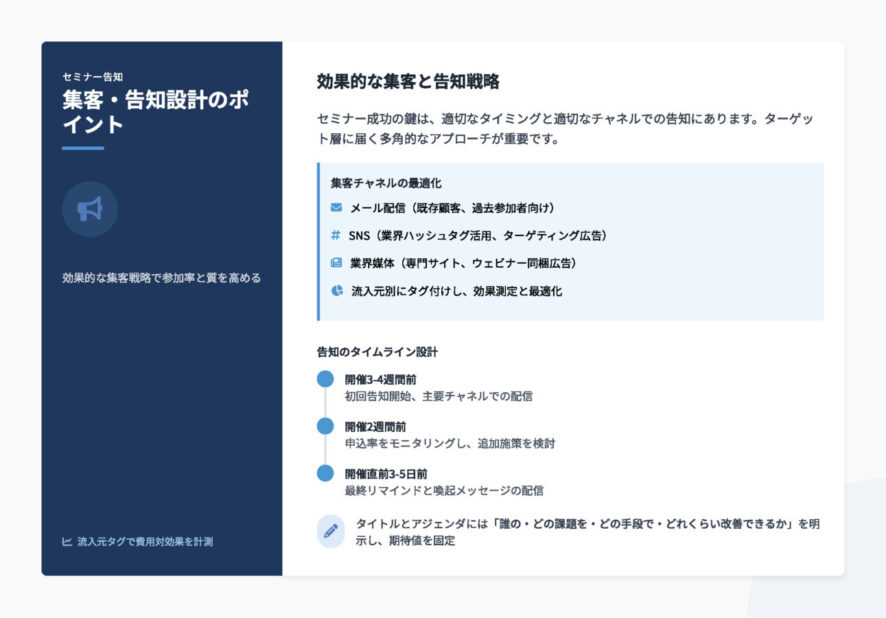This screenshot has width=886, height=618.
Task: Click the 効果的な集客と告知戦略 heading
Action: pyautogui.click(x=408, y=82)
